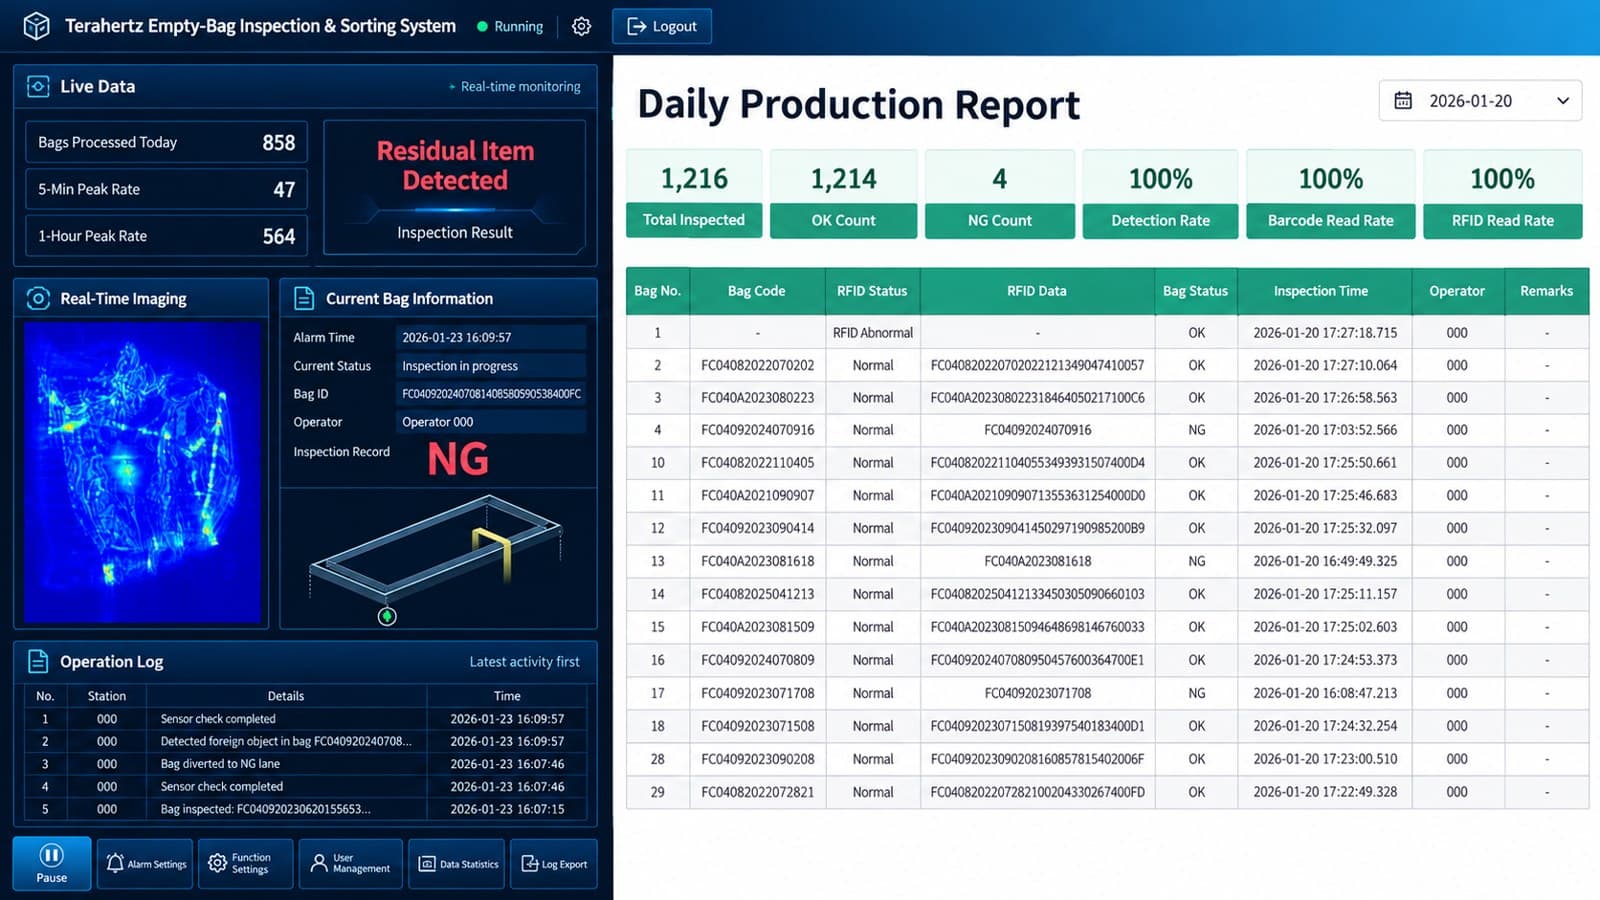Click the RFID Read Rate stat card
This screenshot has height=900, width=1600.
[1502, 194]
